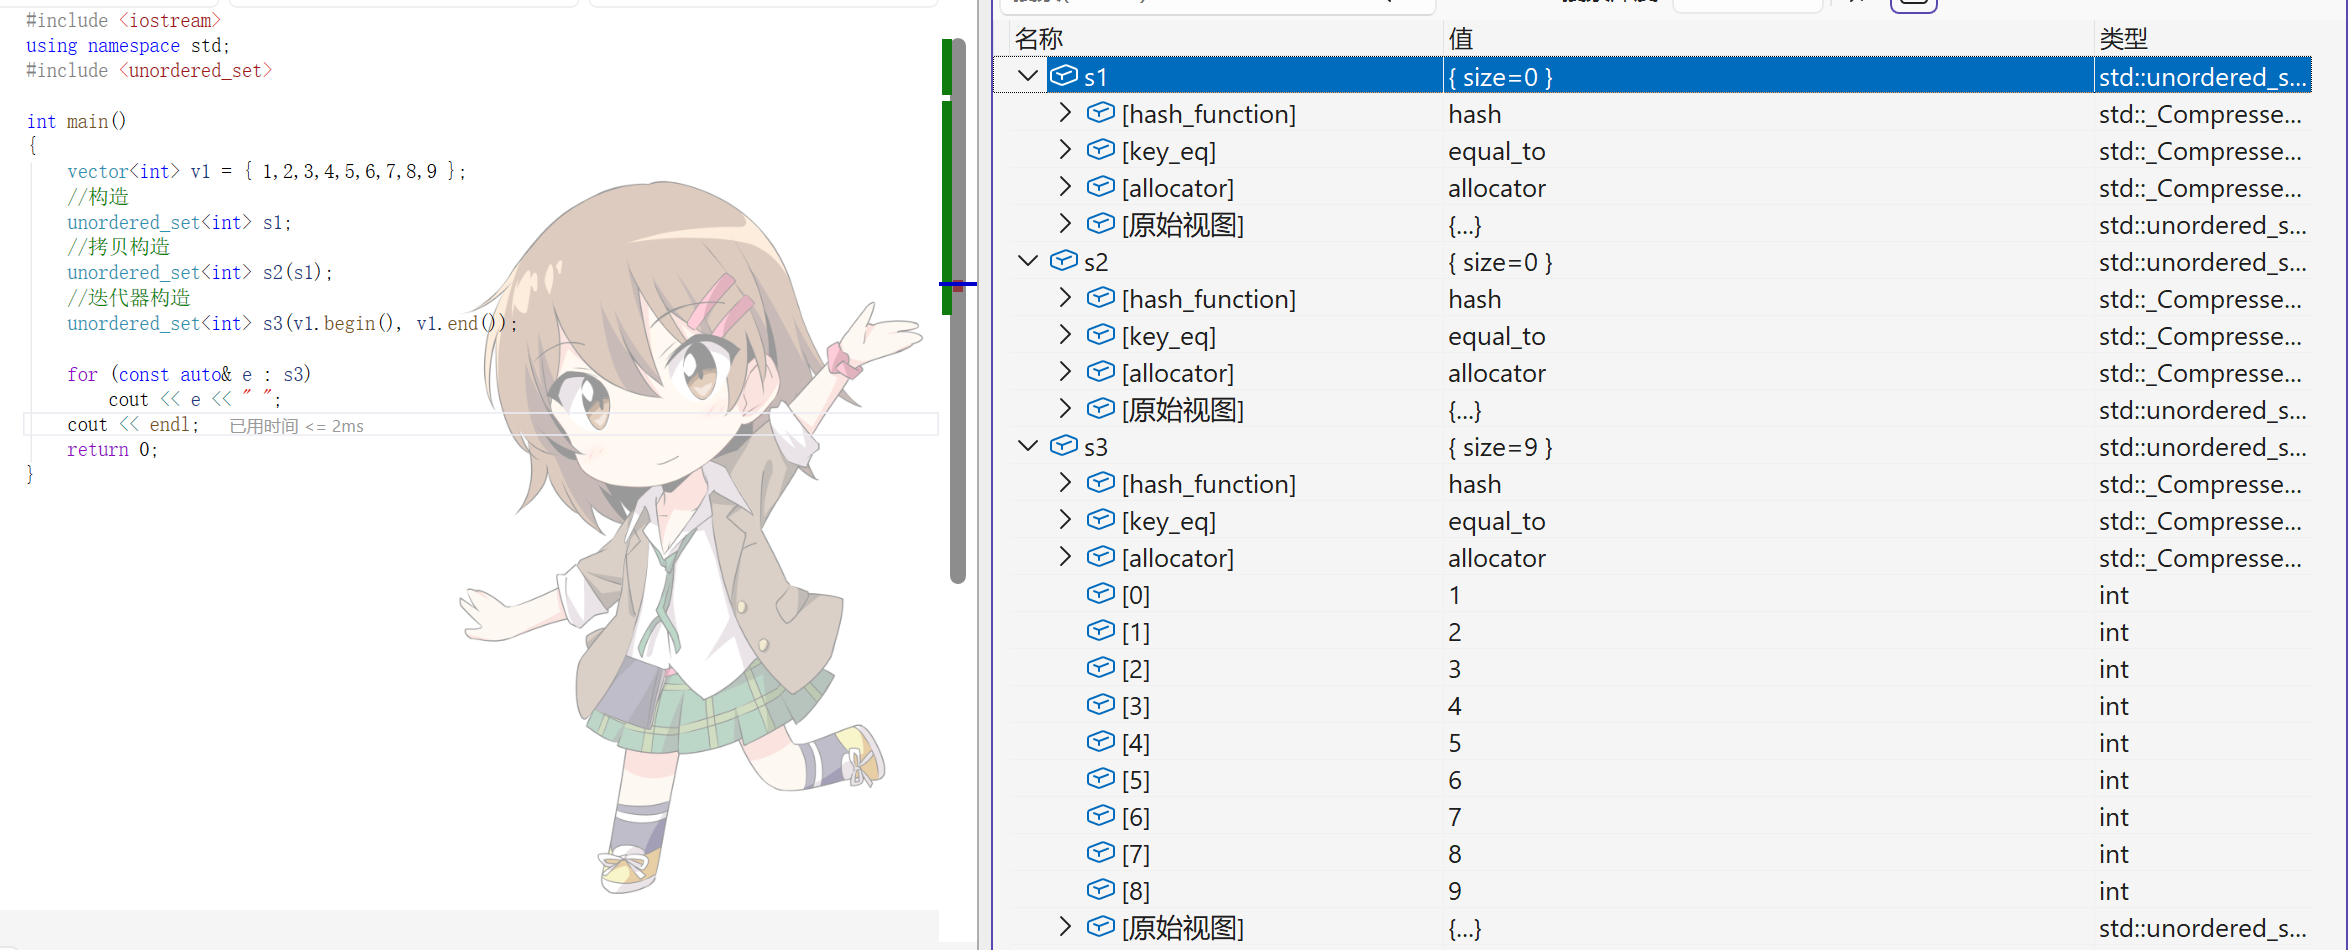
Task: Click cube icon of s1 [key_eq]
Action: pyautogui.click(x=1101, y=150)
